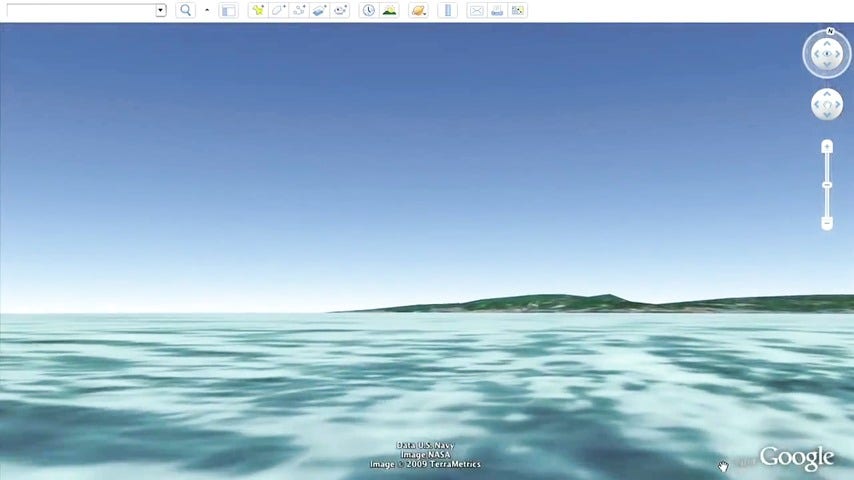Viewport: 854px width, 480px height.
Task: Click the search magnifier button
Action: 186,10
